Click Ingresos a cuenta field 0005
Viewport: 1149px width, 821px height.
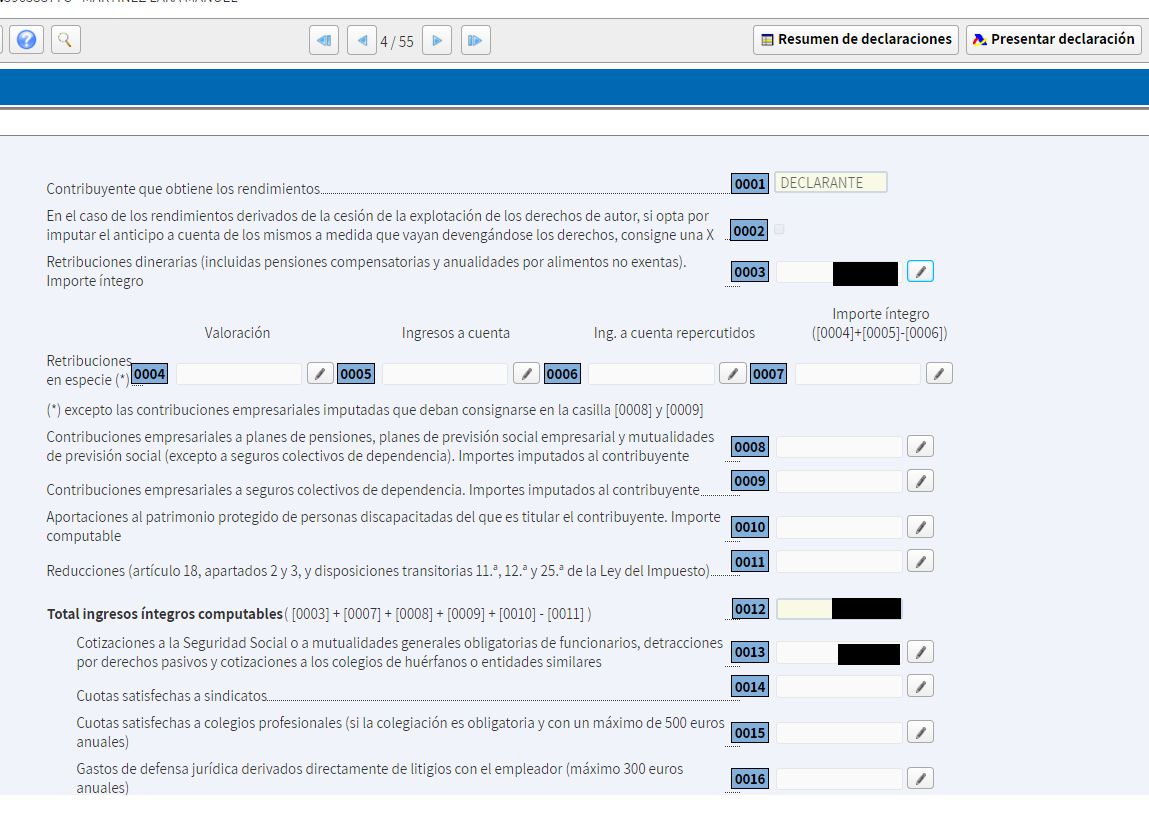444,374
